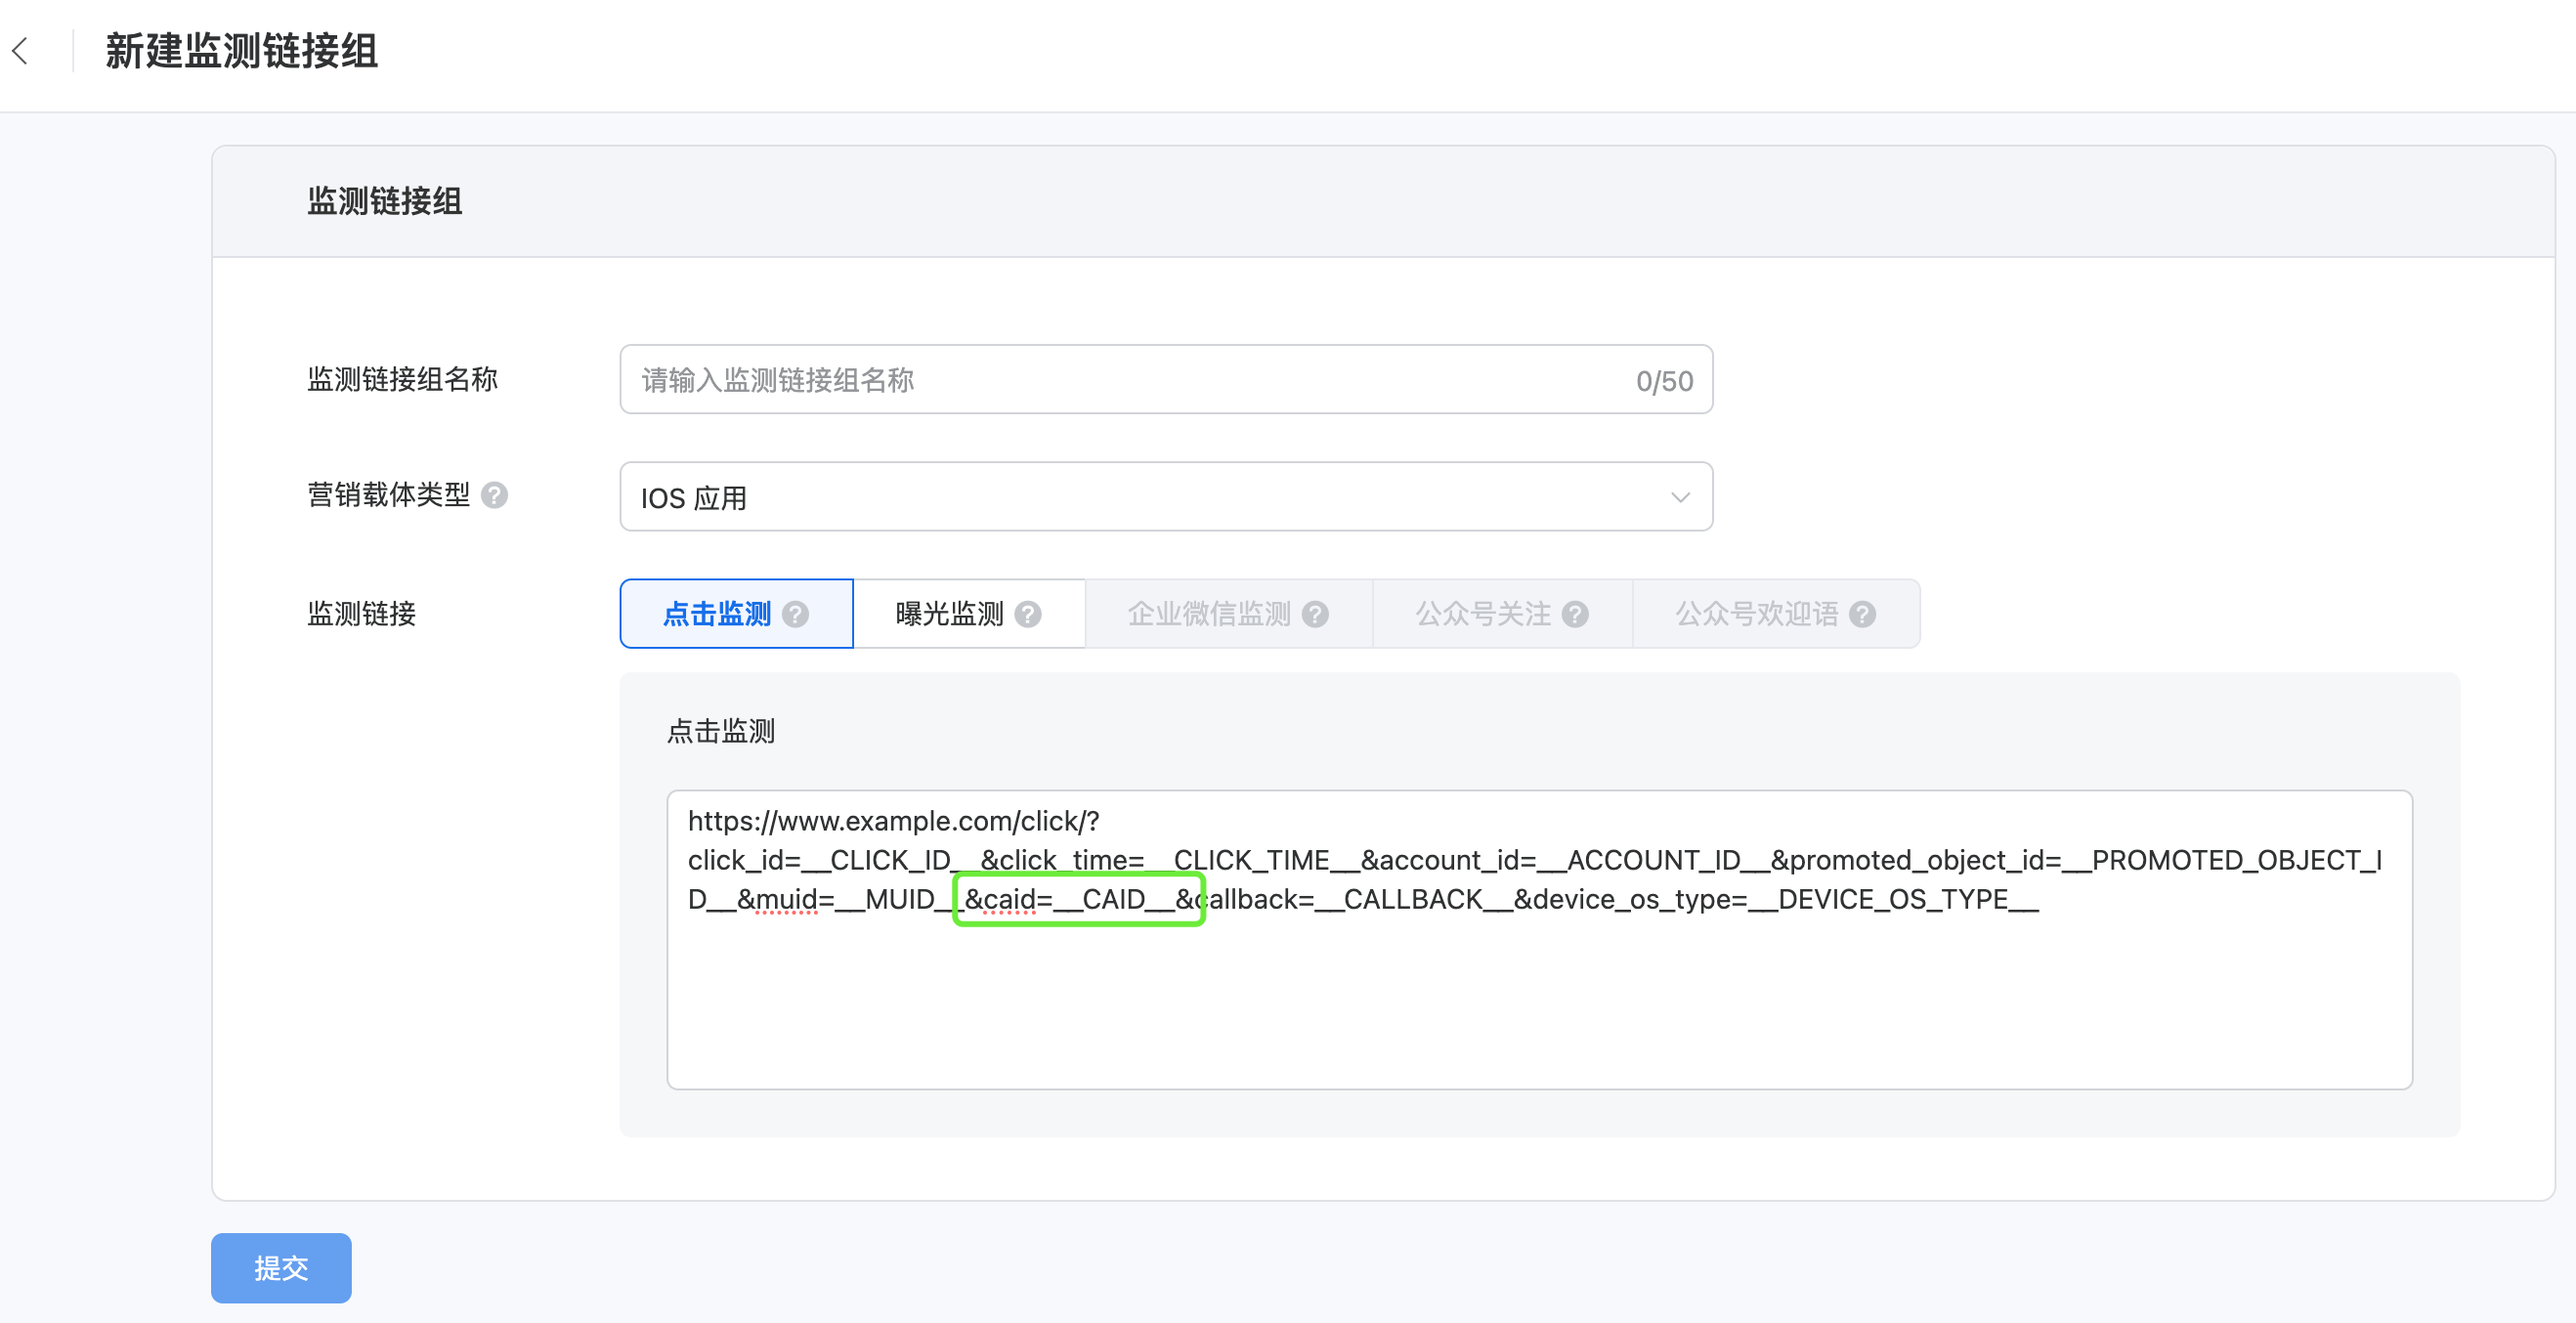Click the help icon on 企业微信监测 tab
The width and height of the screenshot is (2576, 1323).
(1316, 614)
